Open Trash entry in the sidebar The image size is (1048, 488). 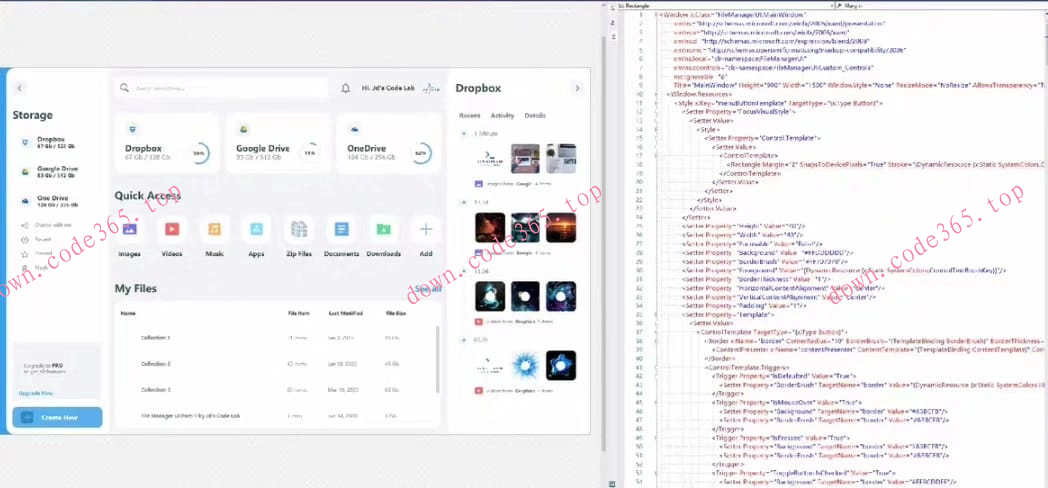[x=35, y=267]
